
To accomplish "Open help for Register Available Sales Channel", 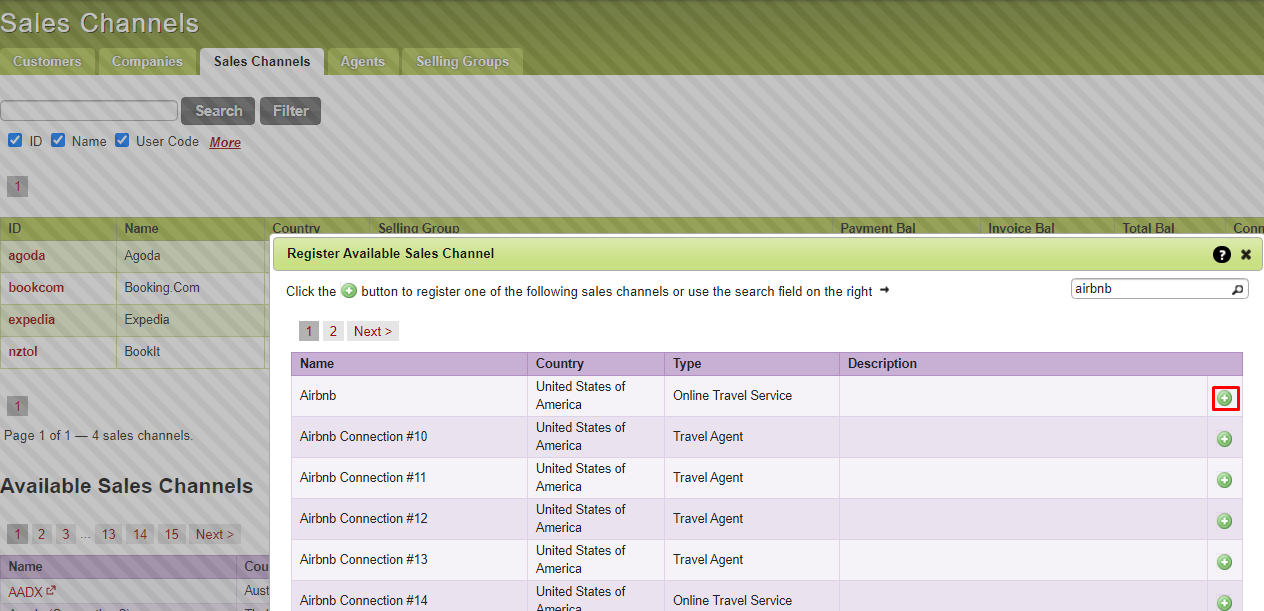I will pos(1221,254).
